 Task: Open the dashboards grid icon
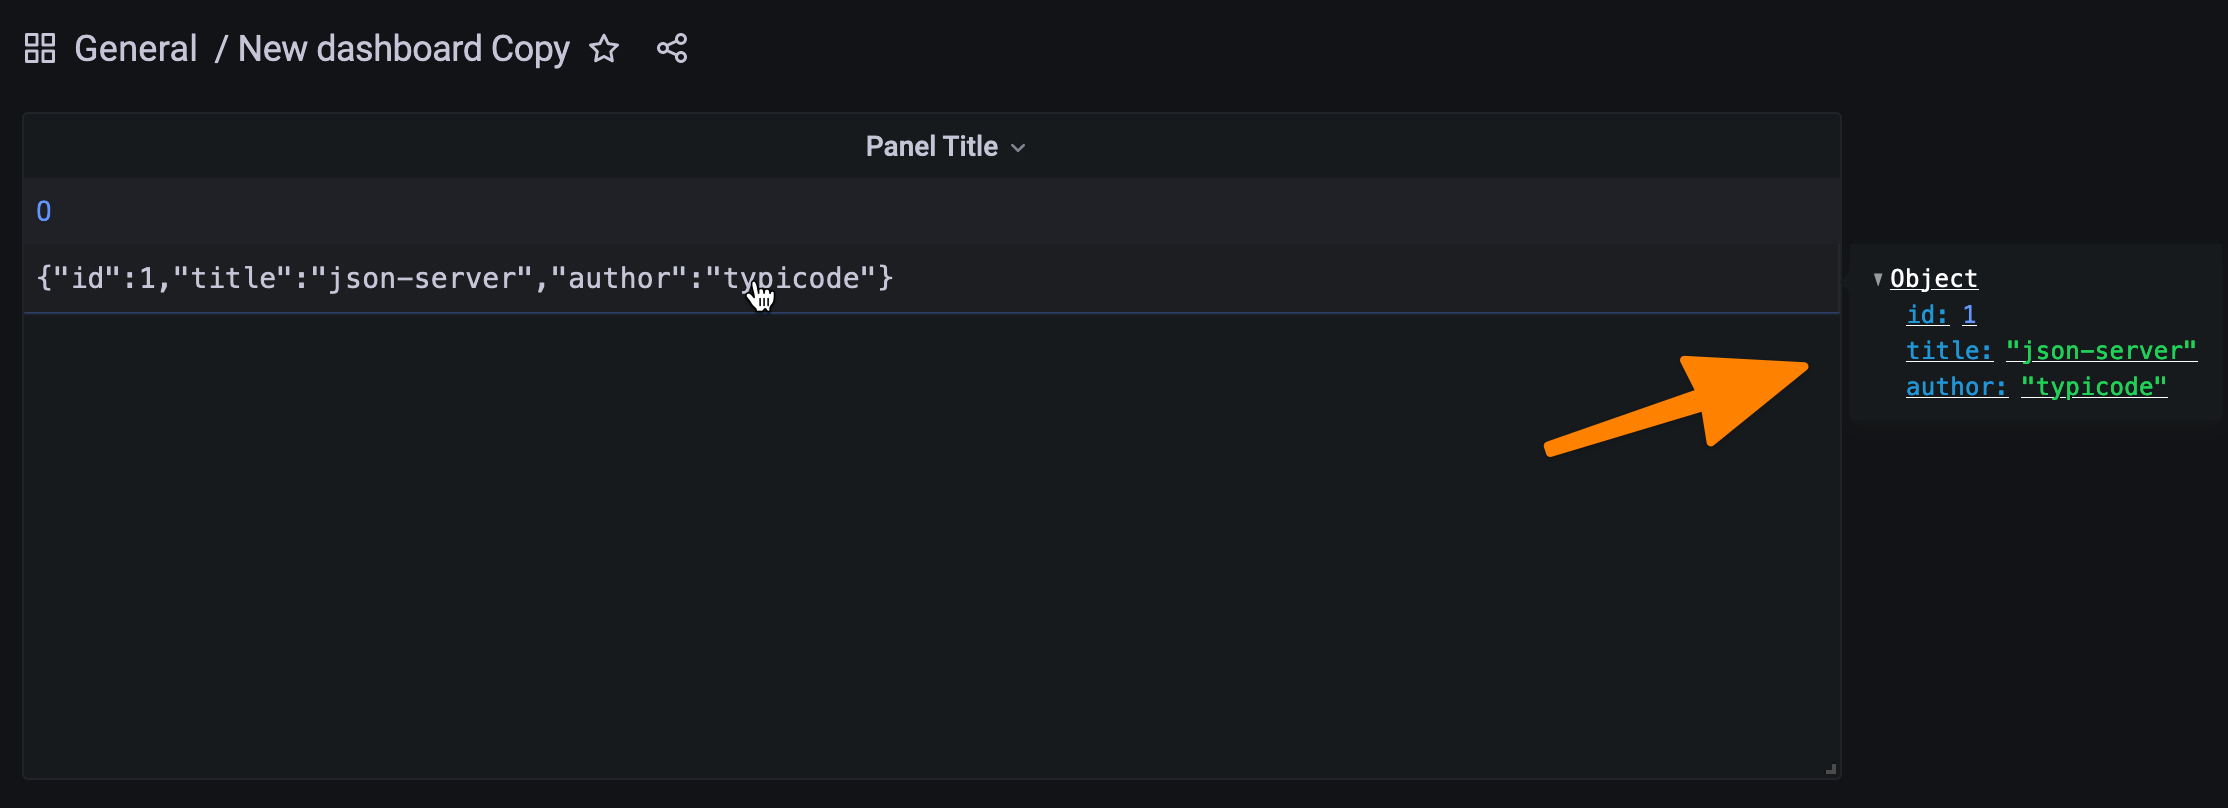click(x=40, y=48)
